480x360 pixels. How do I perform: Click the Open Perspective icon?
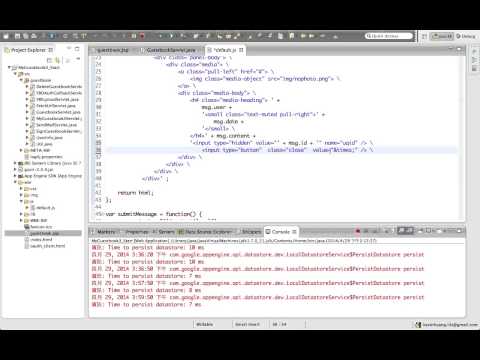(x=424, y=36)
